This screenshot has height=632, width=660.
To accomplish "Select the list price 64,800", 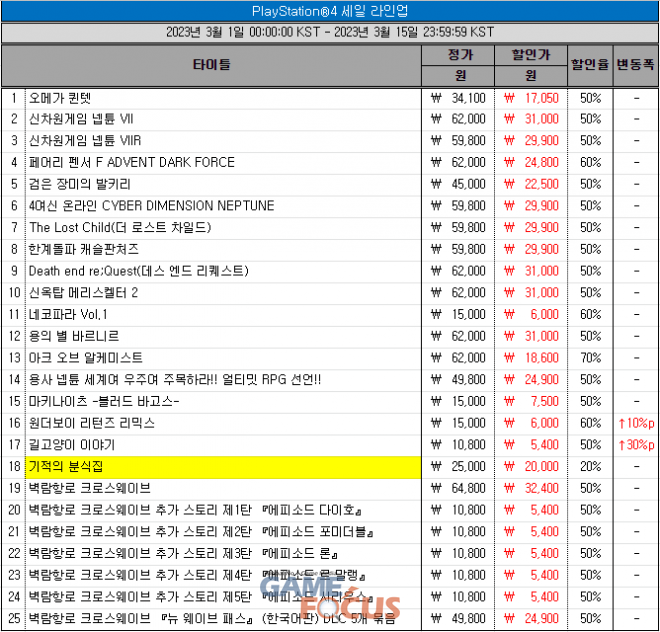I will (x=468, y=489).
